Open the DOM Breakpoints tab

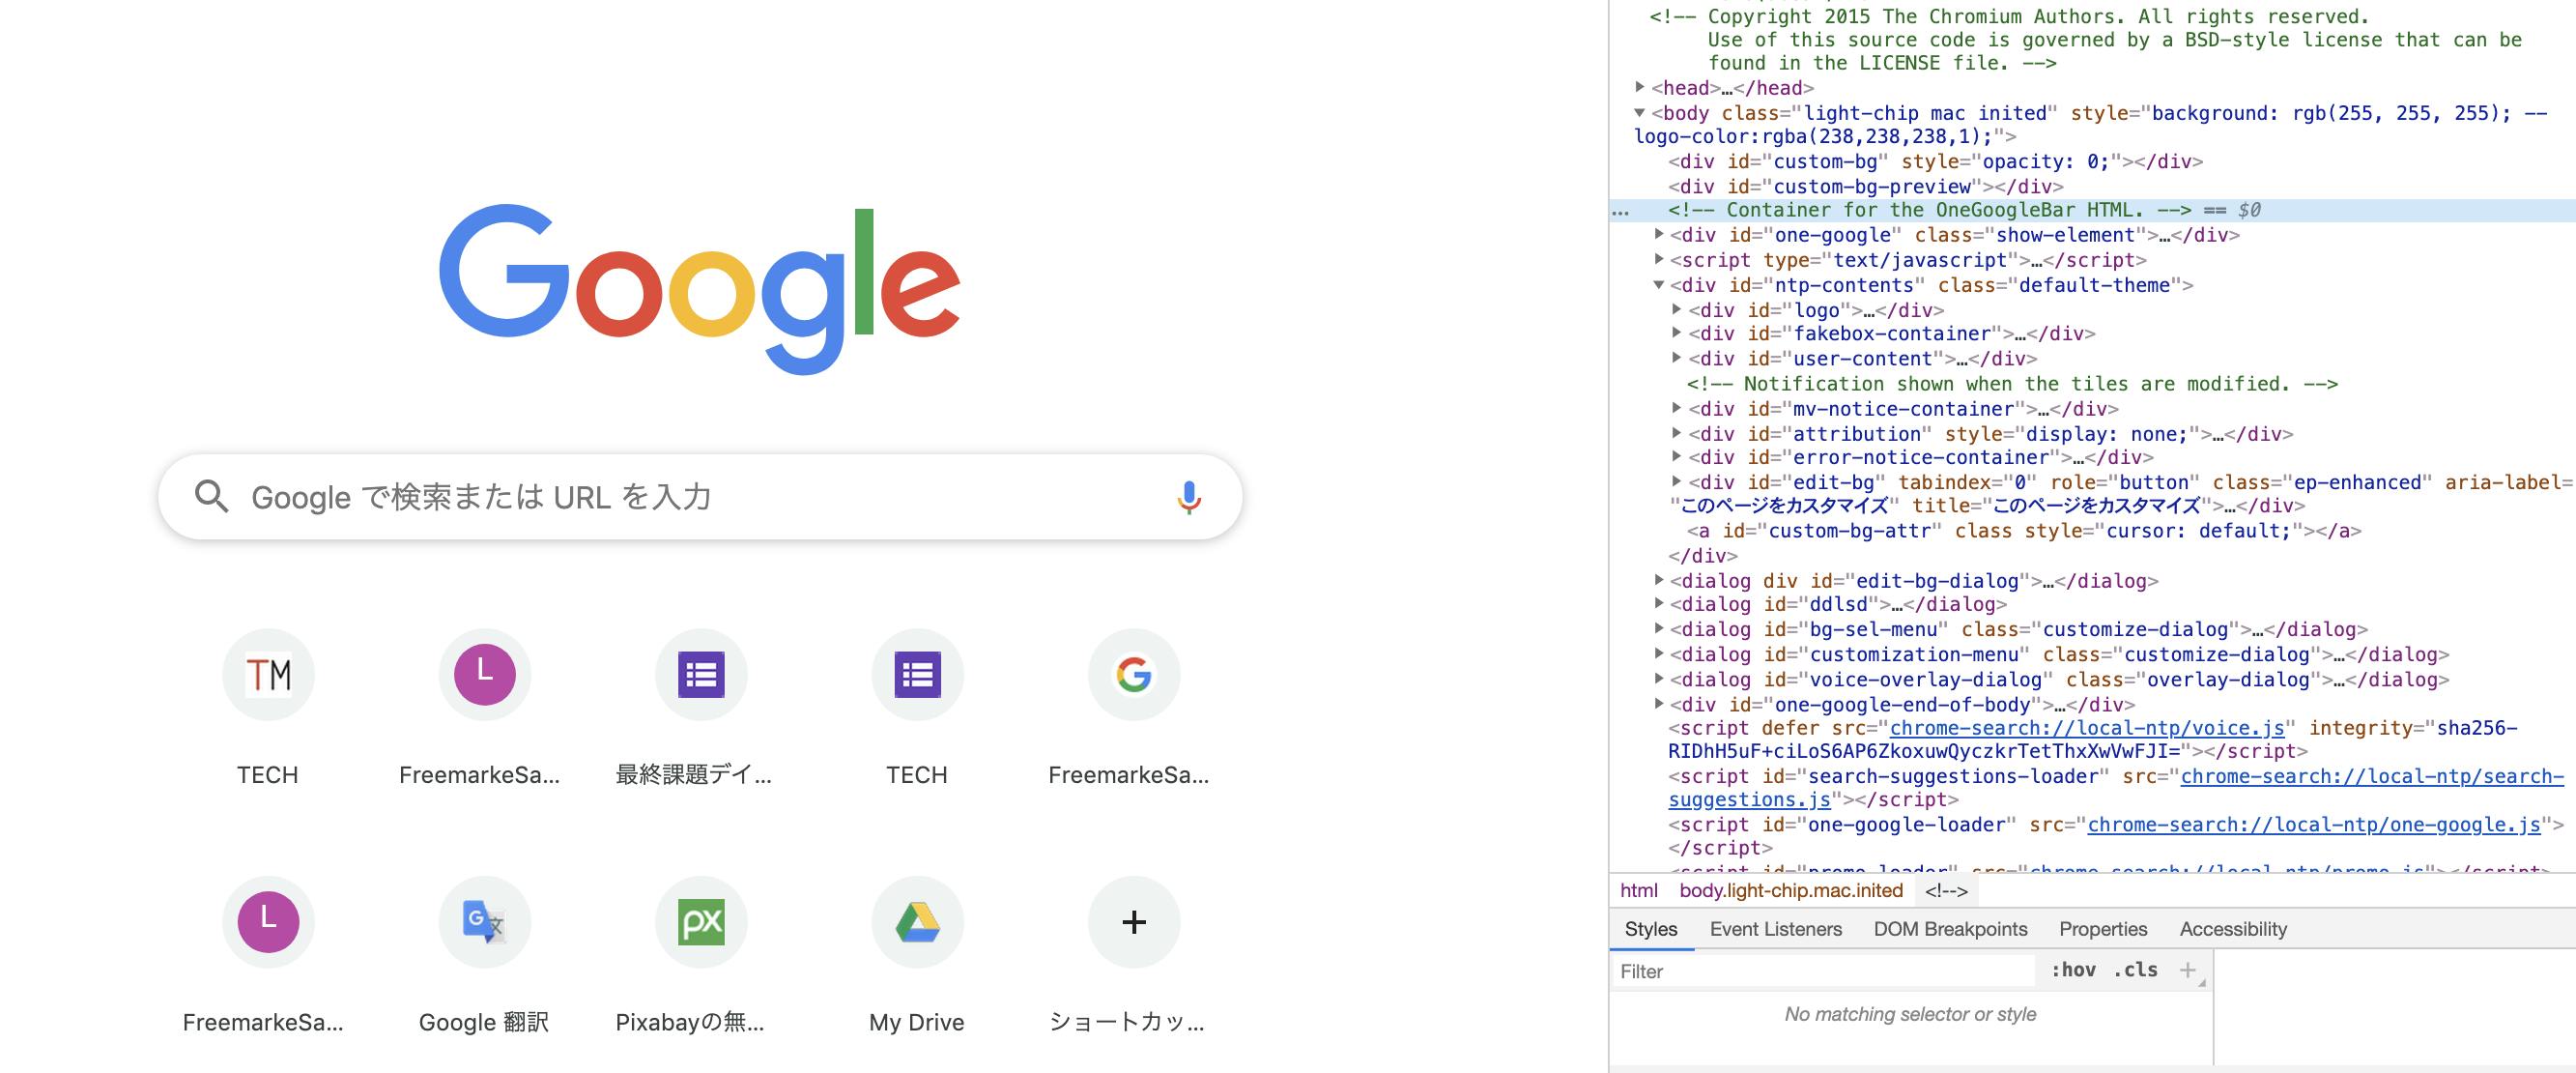[1951, 929]
